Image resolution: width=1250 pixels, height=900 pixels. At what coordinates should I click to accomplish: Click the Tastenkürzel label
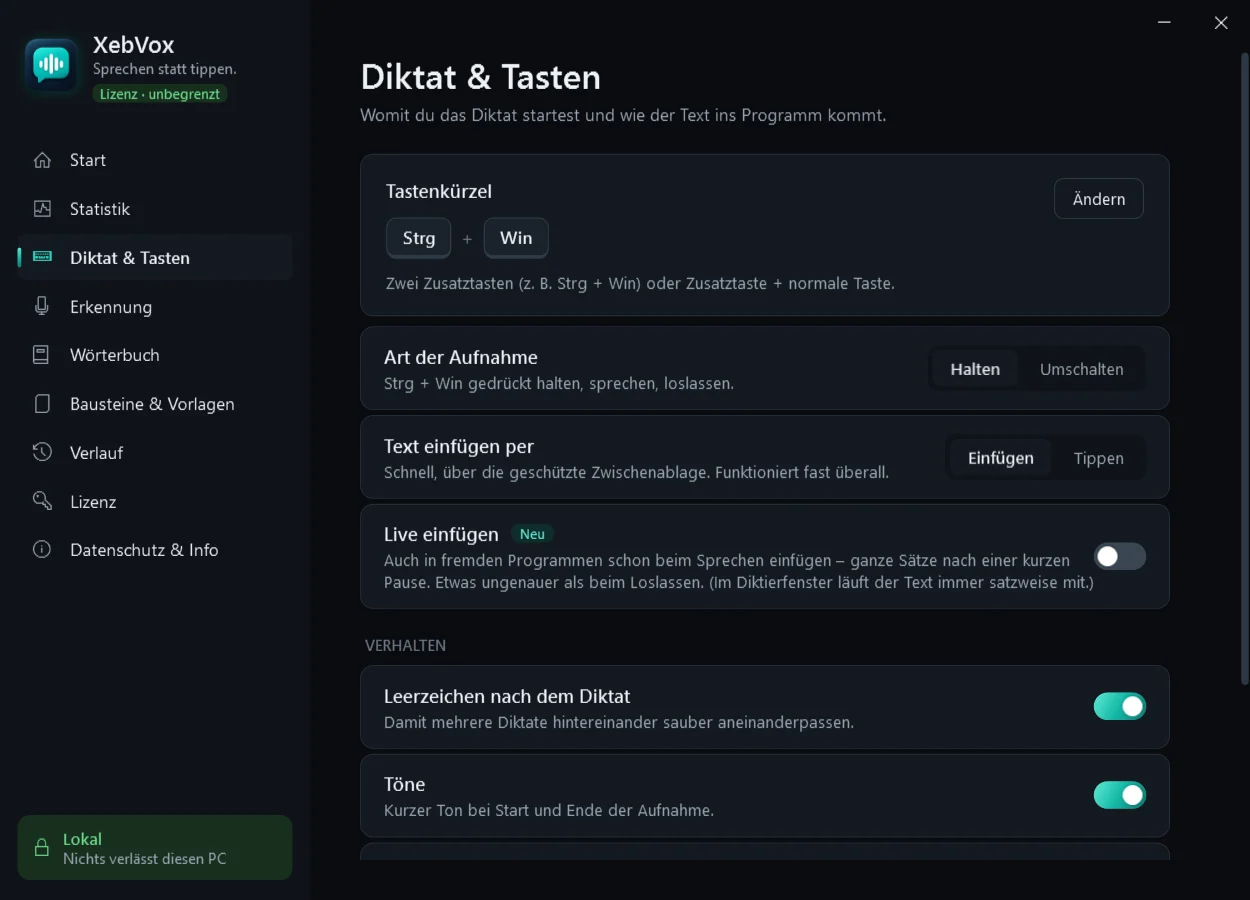coord(439,191)
